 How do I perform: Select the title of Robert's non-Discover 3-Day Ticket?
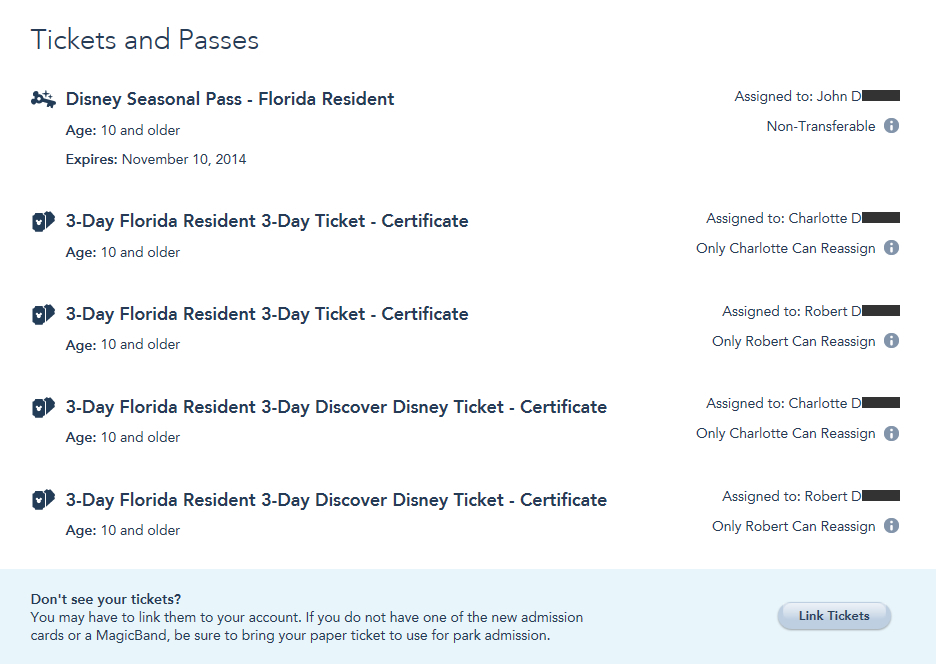(267, 314)
